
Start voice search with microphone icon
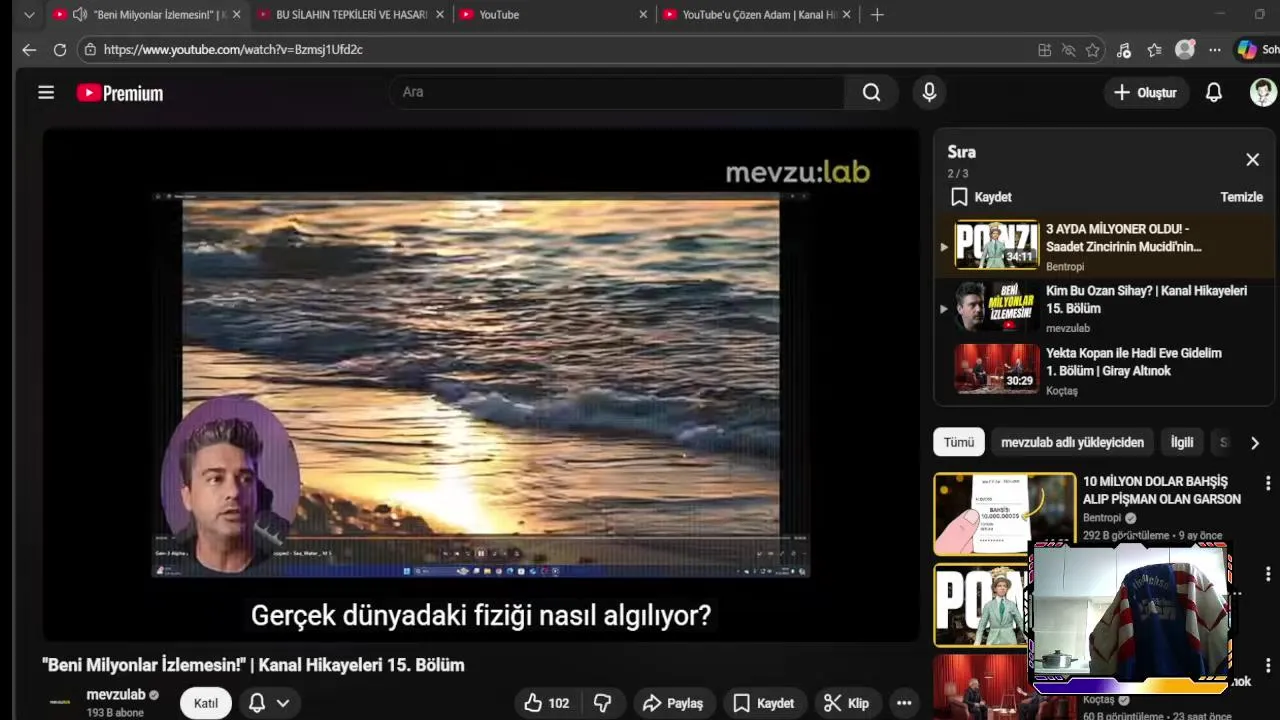(x=929, y=92)
